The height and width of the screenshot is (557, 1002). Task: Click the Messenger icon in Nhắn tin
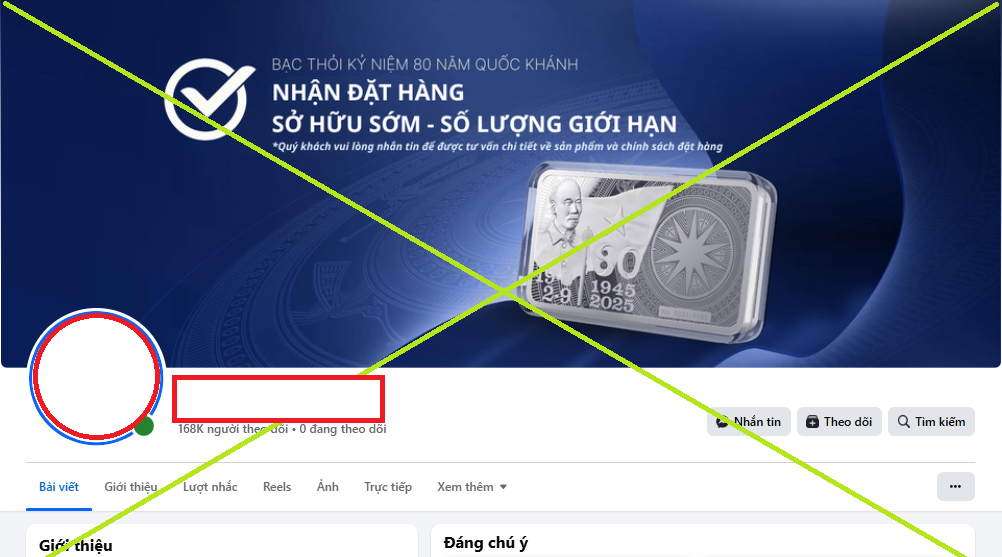pyautogui.click(x=722, y=422)
